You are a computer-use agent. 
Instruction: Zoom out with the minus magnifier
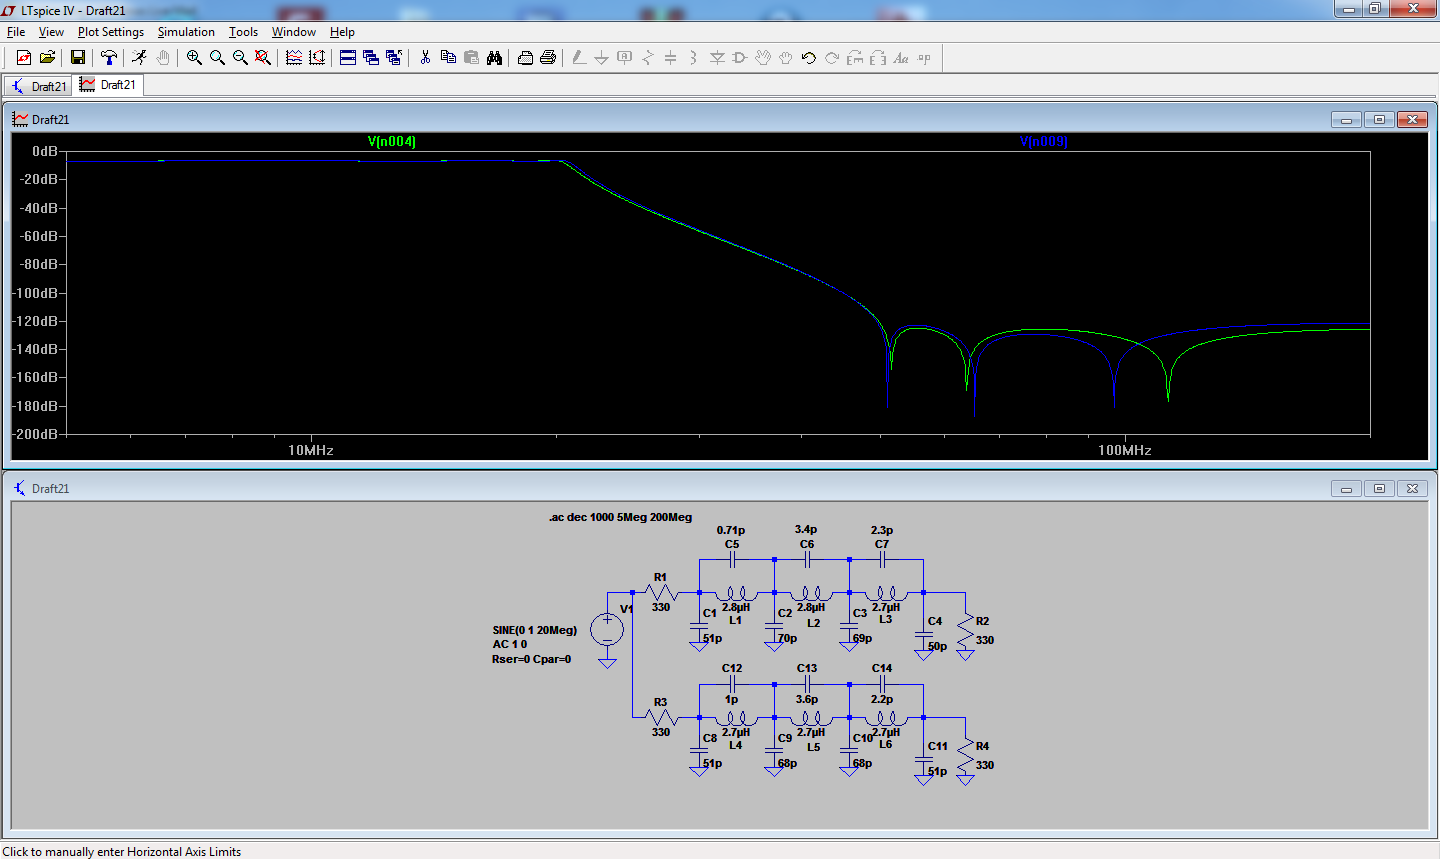click(240, 58)
